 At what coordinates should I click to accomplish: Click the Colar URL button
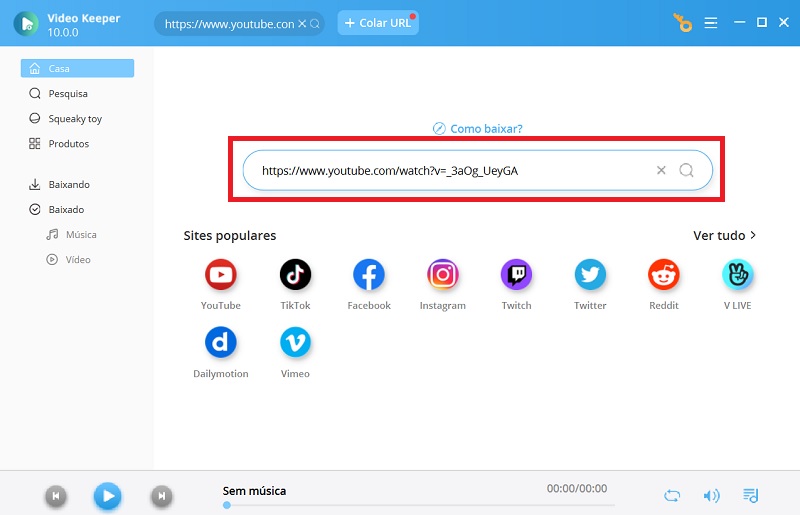[378, 23]
